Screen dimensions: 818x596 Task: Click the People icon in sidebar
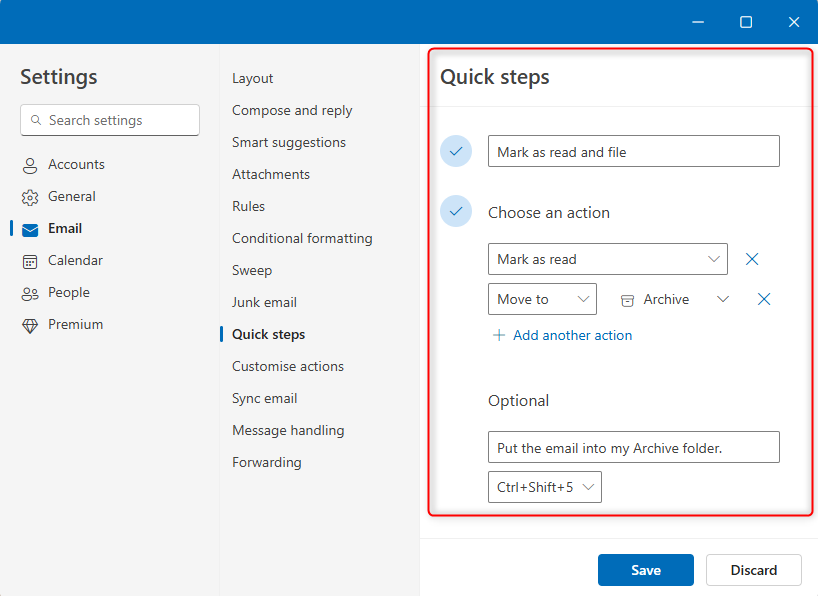[30, 293]
